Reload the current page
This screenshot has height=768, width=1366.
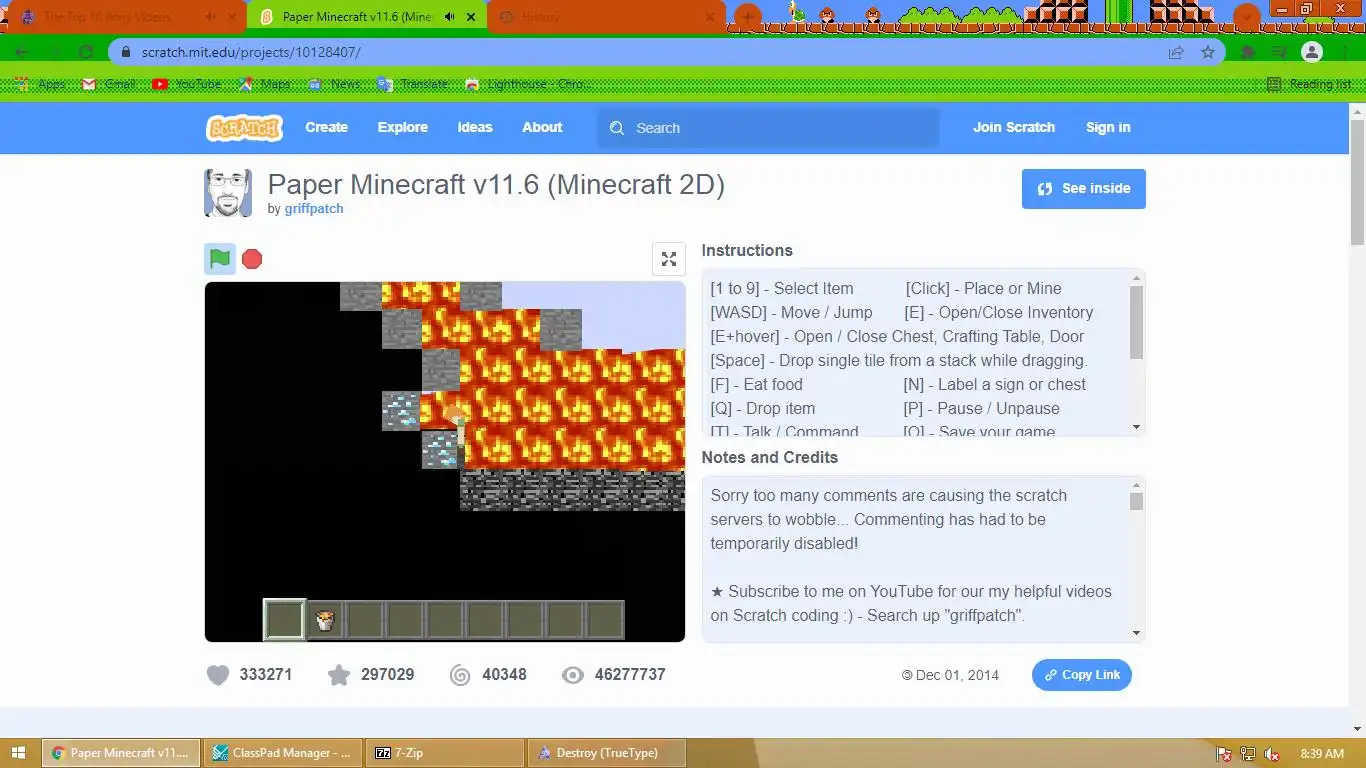pos(86,52)
